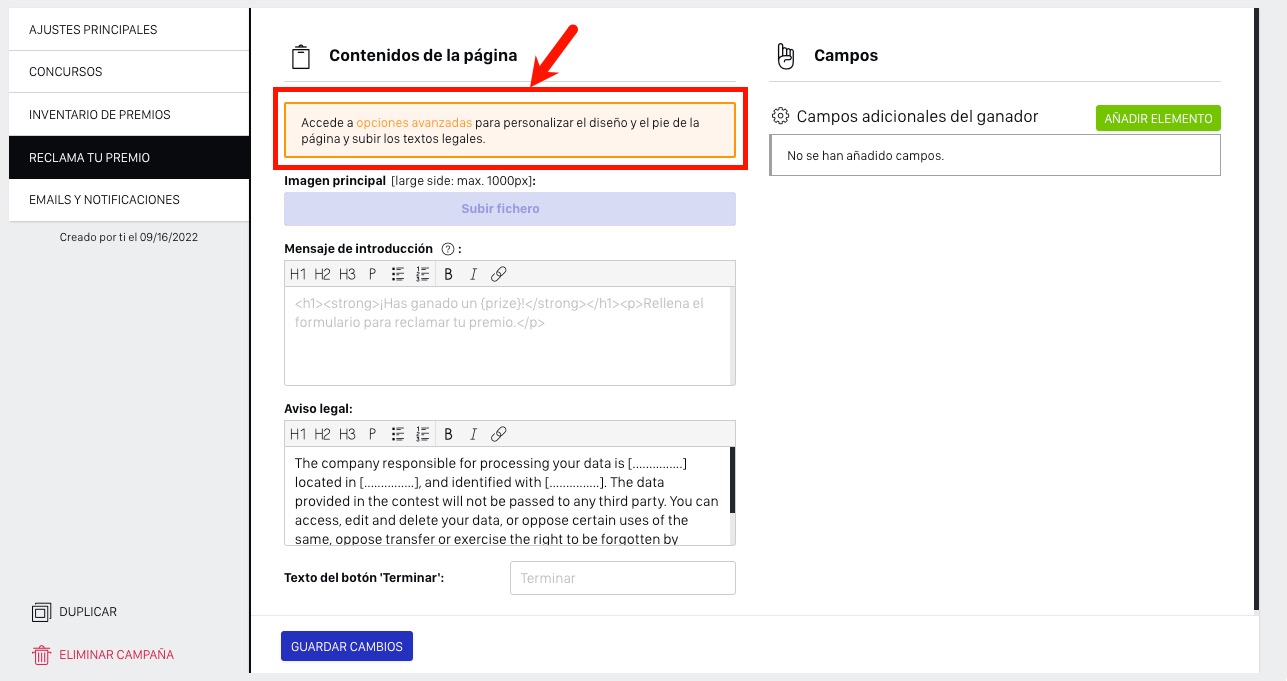This screenshot has height=681, width=1287.
Task: Click italic icon in Mensaje de introducción toolbar
Action: coord(473,274)
